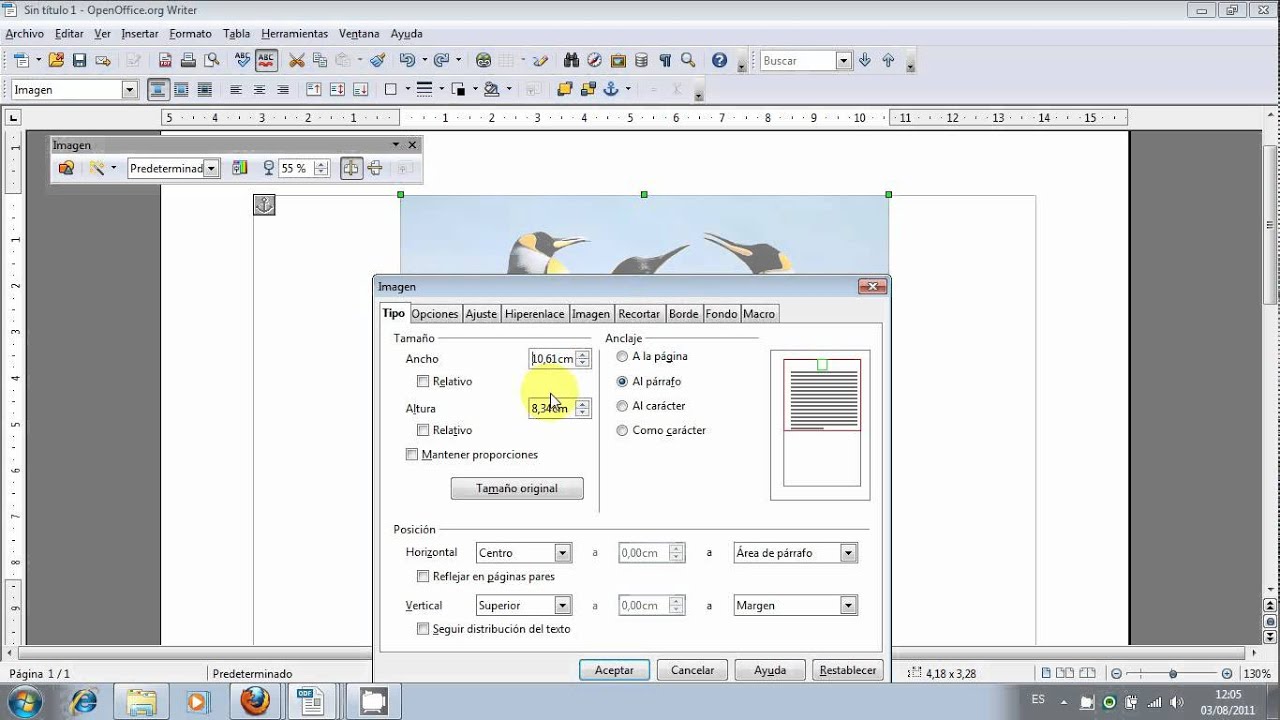Click the Ancho width input field
The width and height of the screenshot is (1280, 720).
pos(552,358)
